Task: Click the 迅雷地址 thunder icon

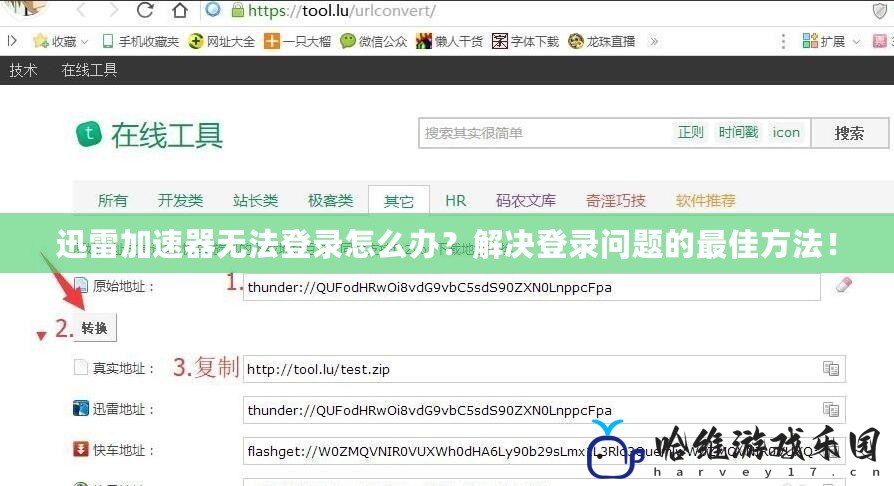Action: point(81,408)
